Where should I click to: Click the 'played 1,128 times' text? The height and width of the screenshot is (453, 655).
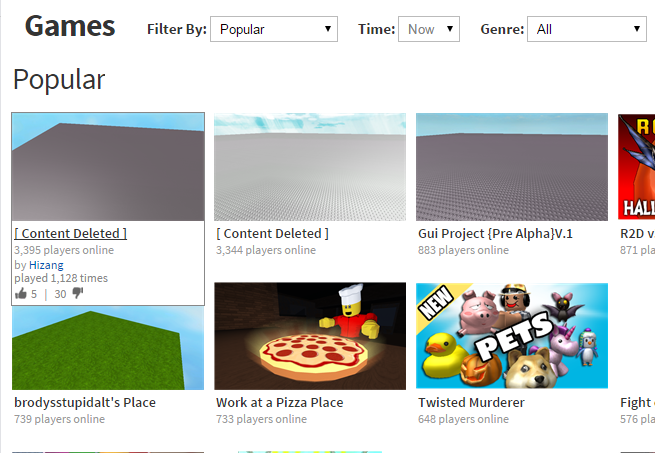[x=61, y=278]
